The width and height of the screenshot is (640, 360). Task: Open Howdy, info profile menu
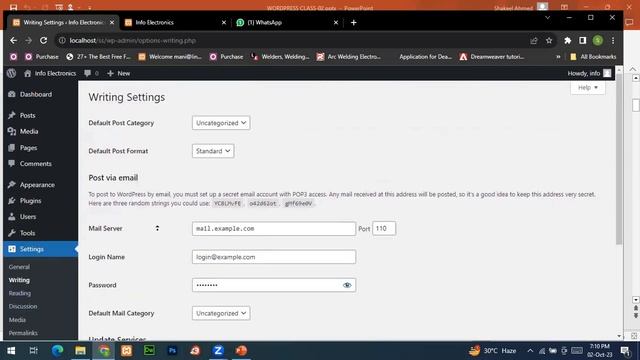click(589, 73)
